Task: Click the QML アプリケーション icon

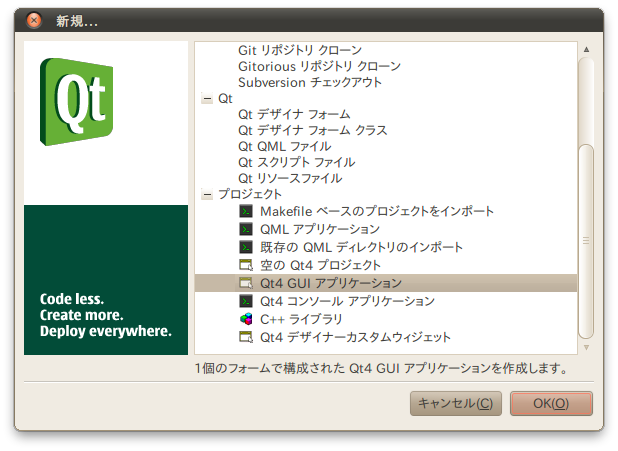Action: click(246, 229)
